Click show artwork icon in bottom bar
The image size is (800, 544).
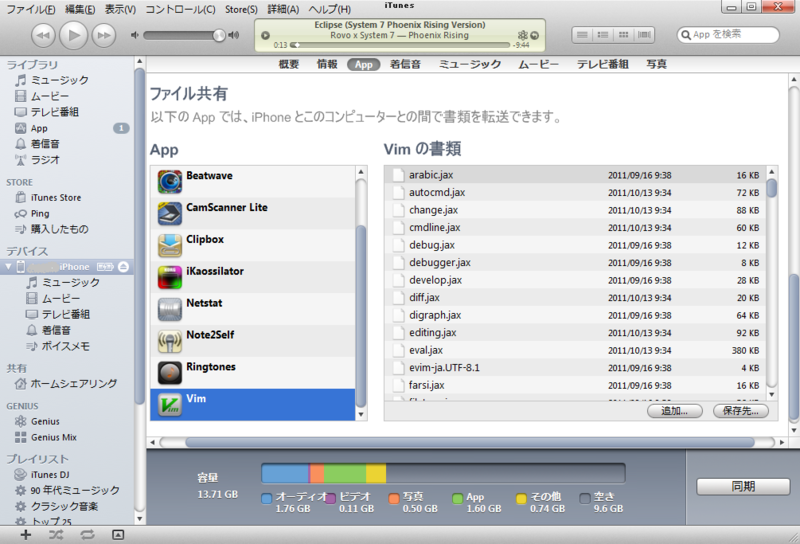point(118,535)
